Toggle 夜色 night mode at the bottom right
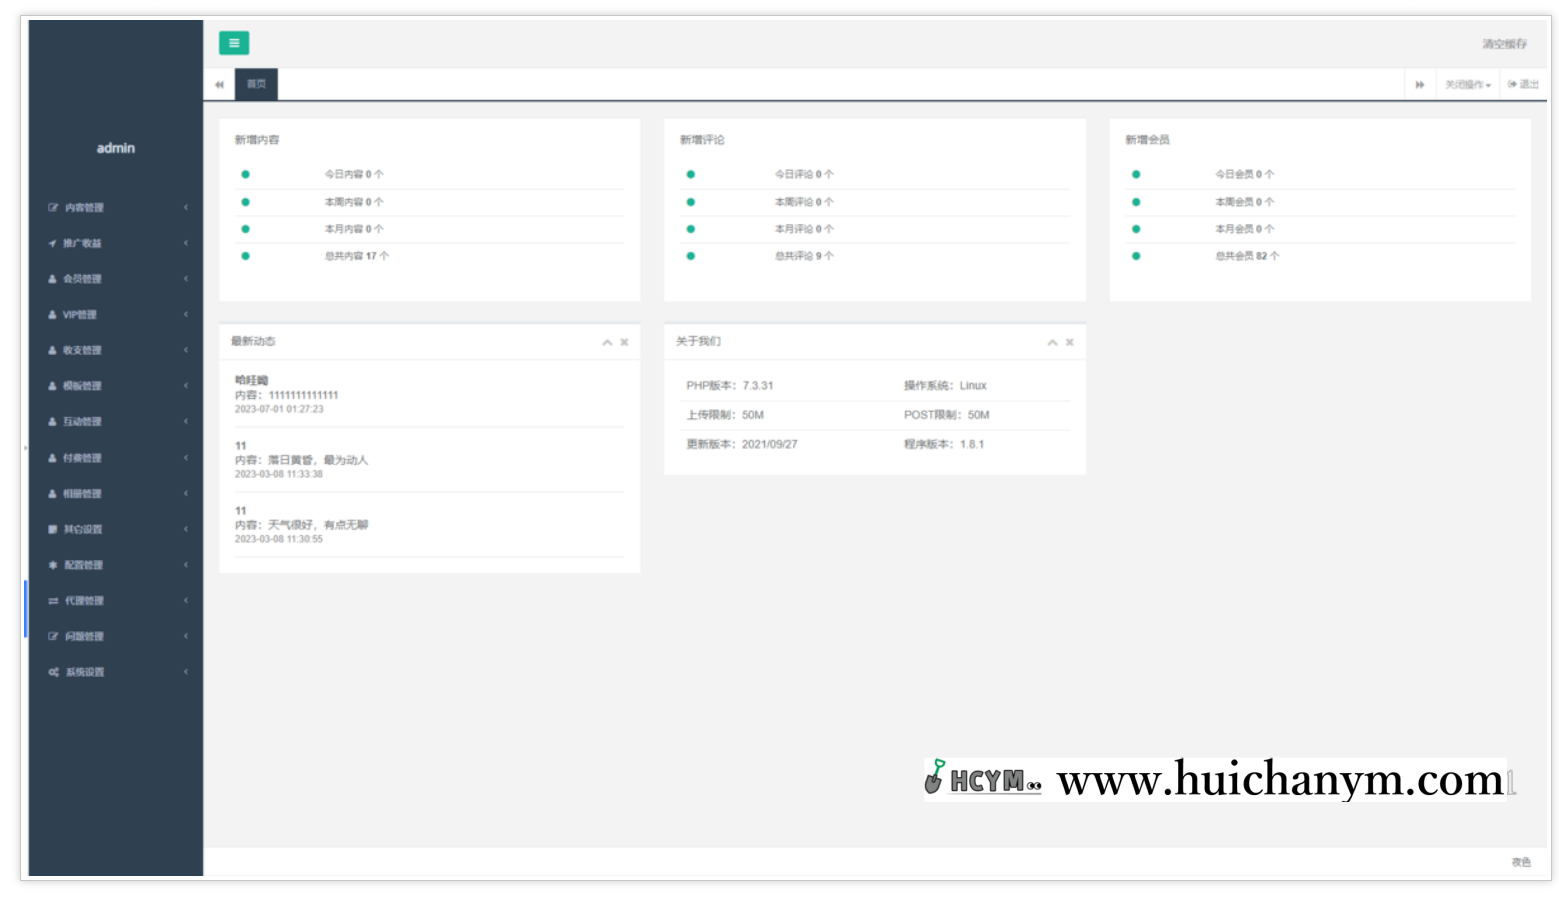The width and height of the screenshot is (1559, 904). (x=1520, y=862)
